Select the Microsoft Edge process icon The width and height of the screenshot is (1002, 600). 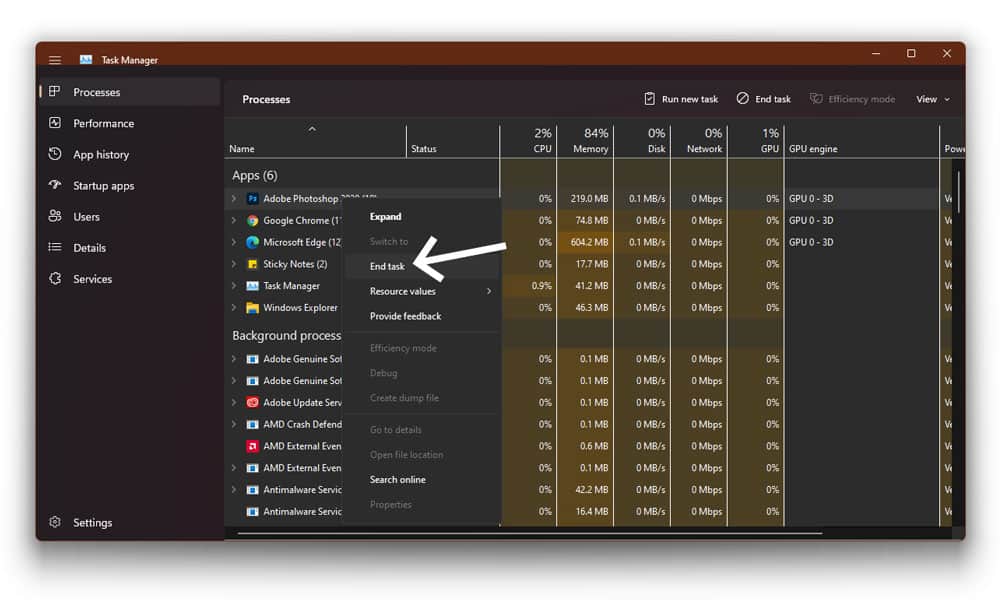tap(252, 242)
